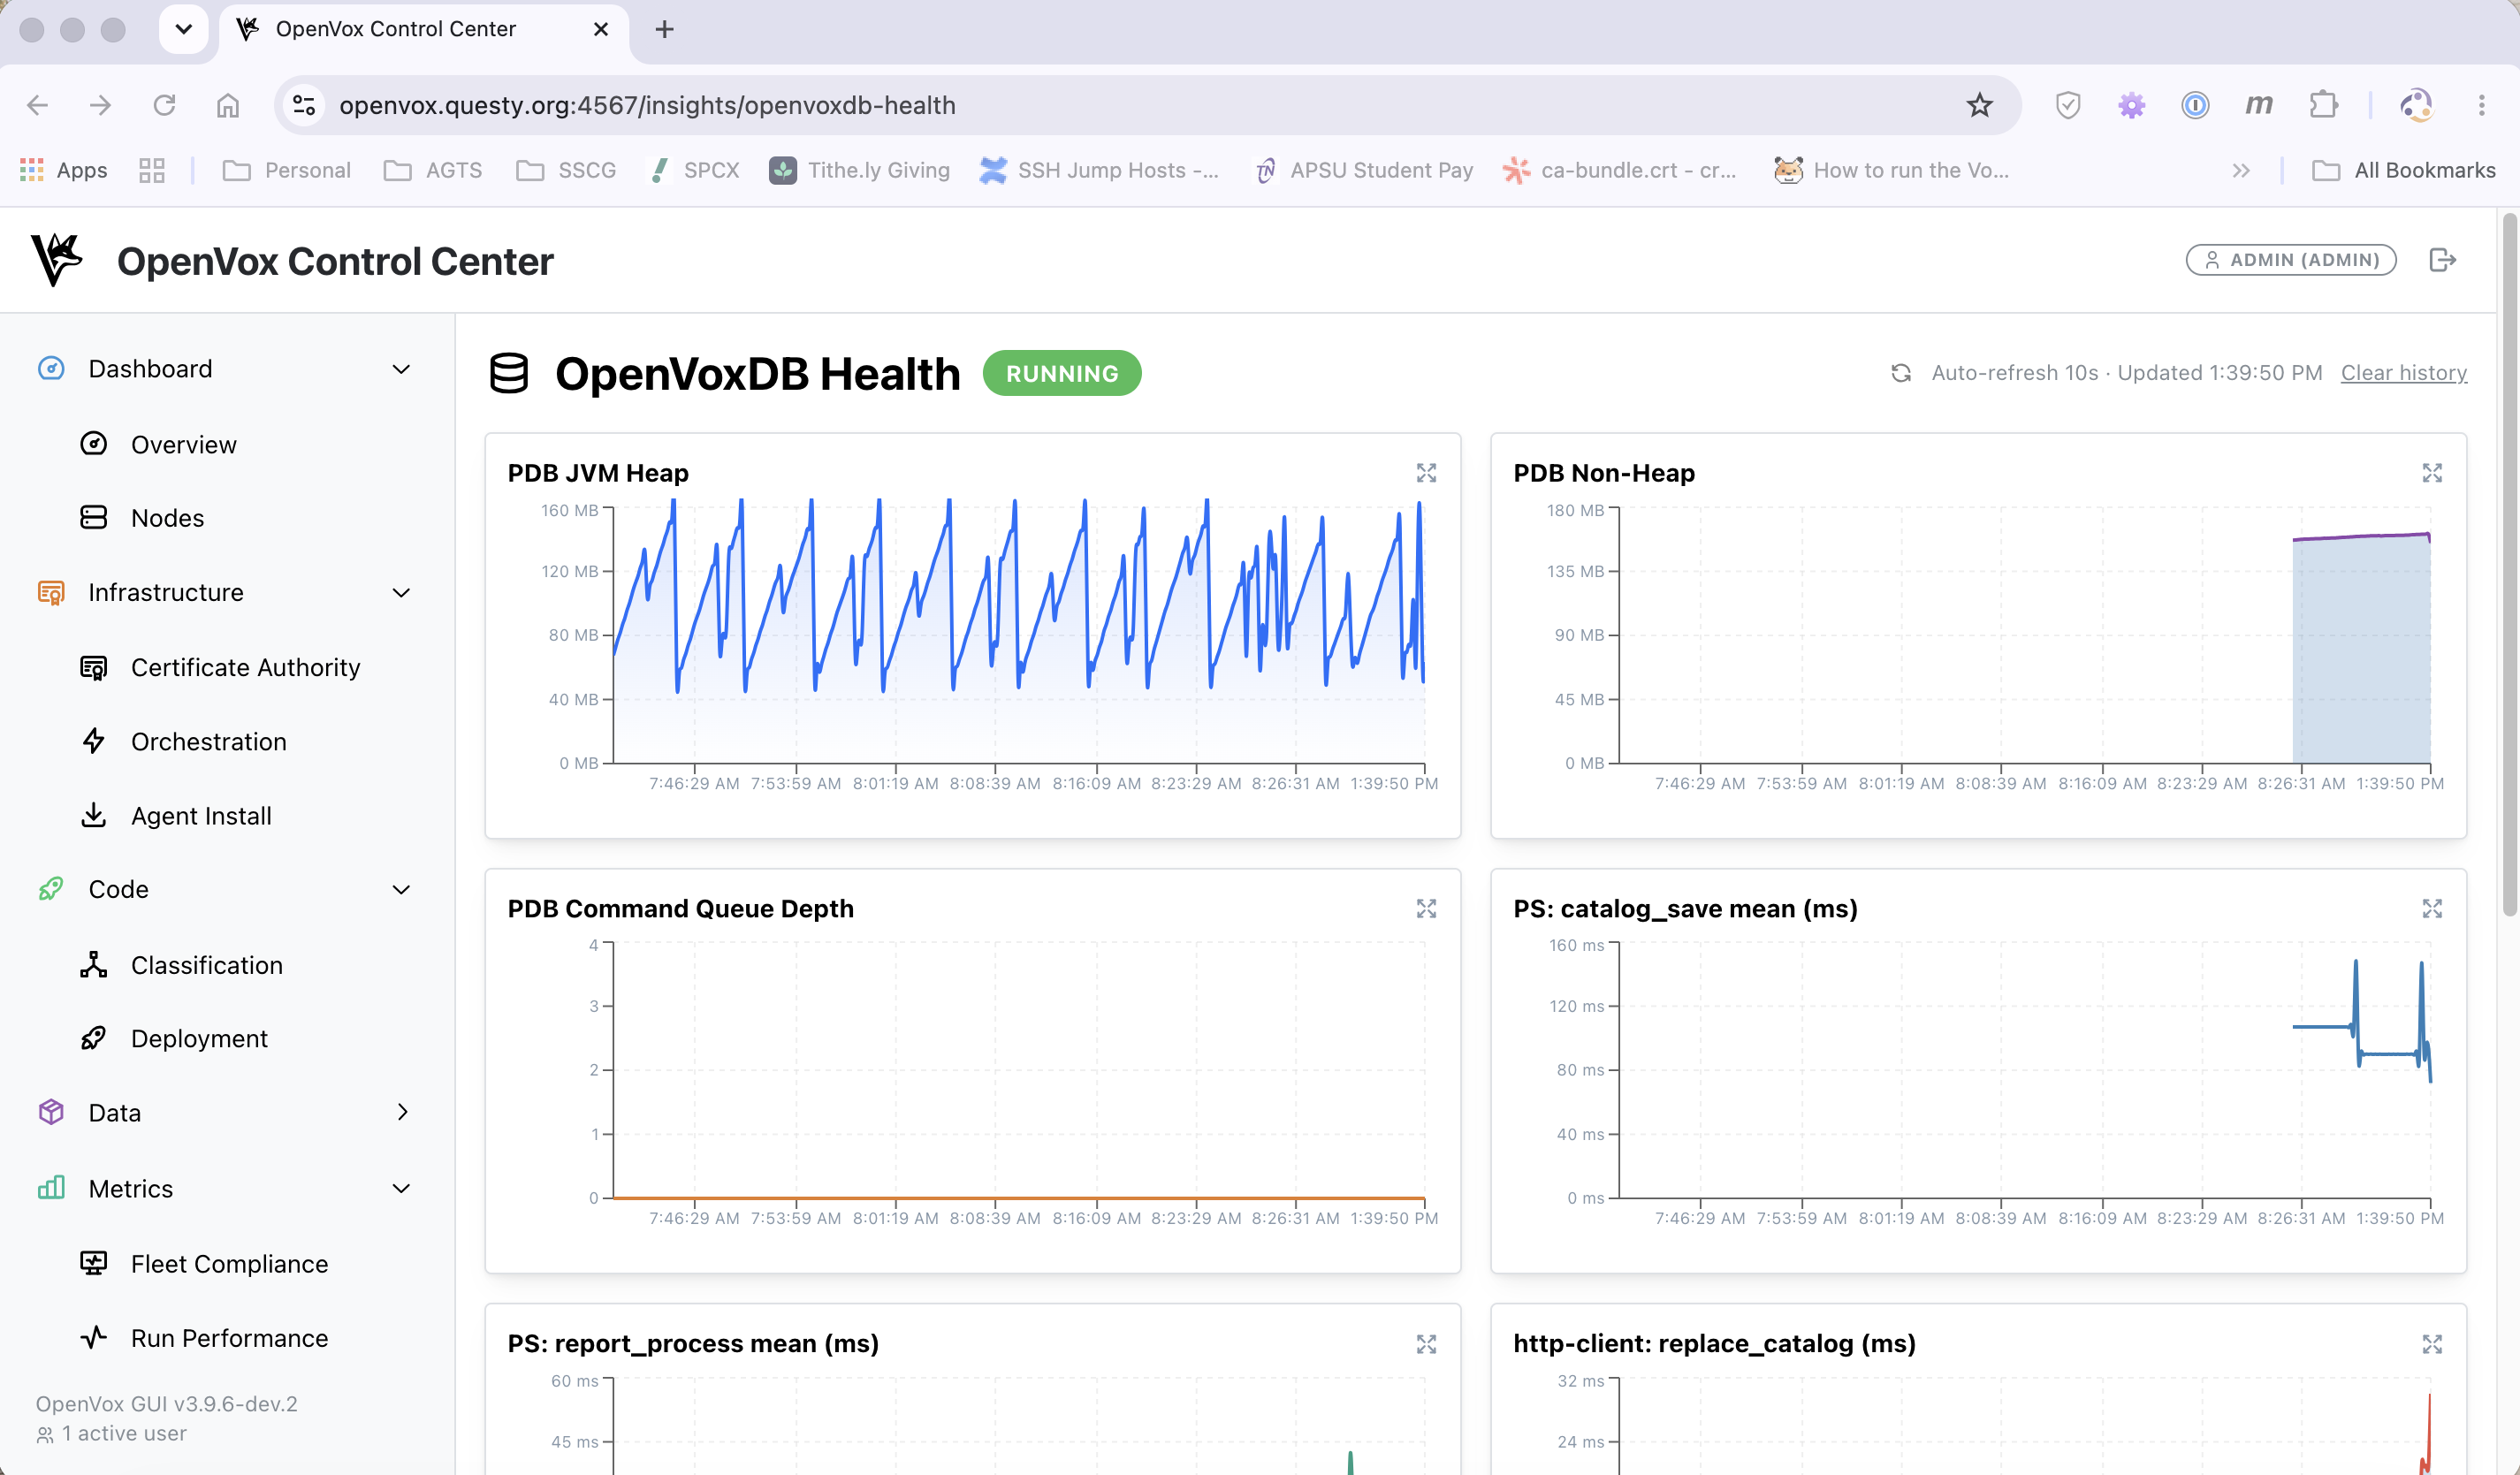The image size is (2520, 1475).
Task: Collapse the Metrics section chevron
Action: tap(401, 1188)
